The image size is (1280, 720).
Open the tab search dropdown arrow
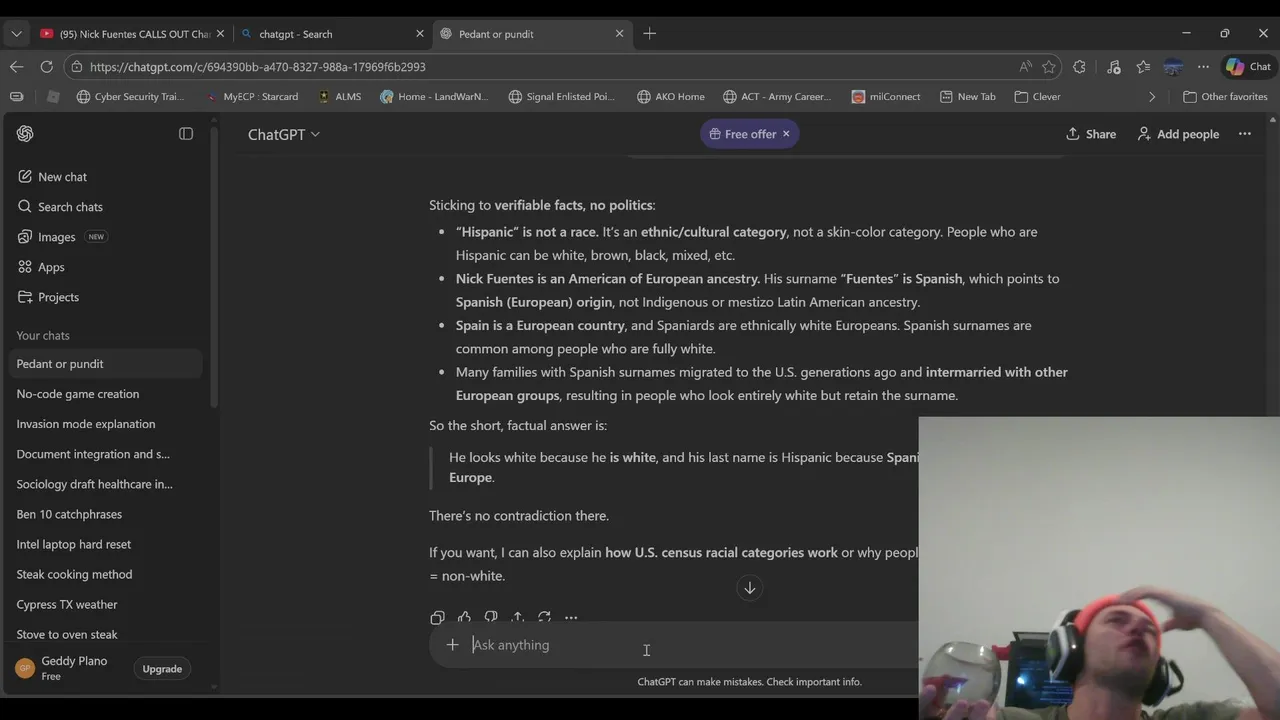pyautogui.click(x=16, y=34)
